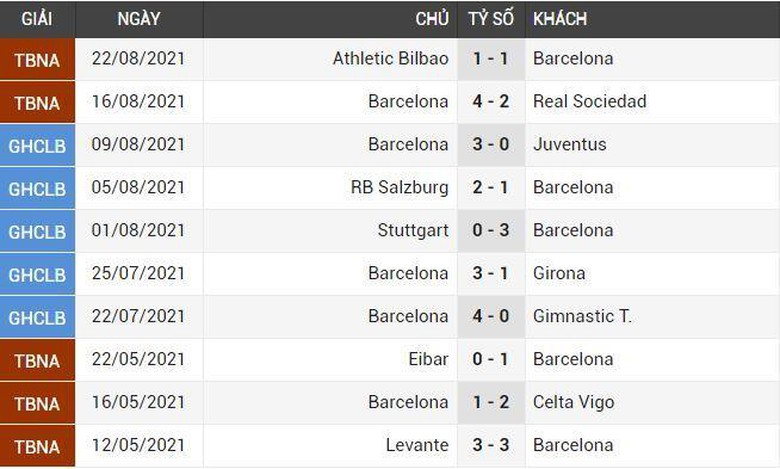Click the 4 - 2 score against Real Sociedad
Image resolution: width=780 pixels, height=469 pixels.
click(x=491, y=101)
